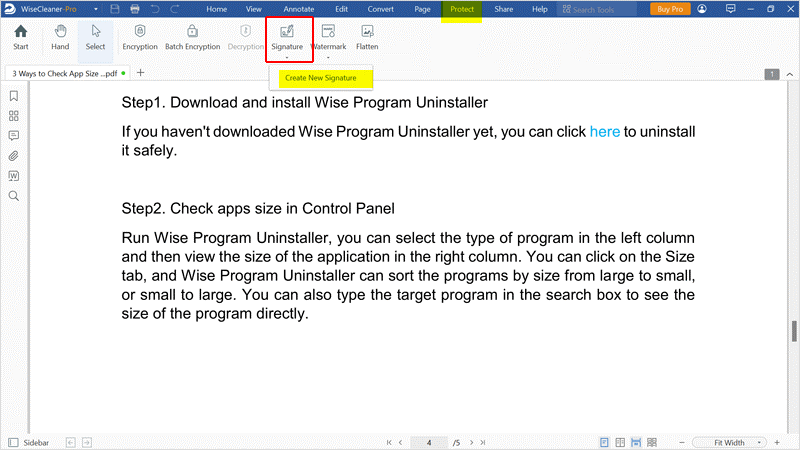
Task: Open the Help menu tab
Action: (x=540, y=9)
